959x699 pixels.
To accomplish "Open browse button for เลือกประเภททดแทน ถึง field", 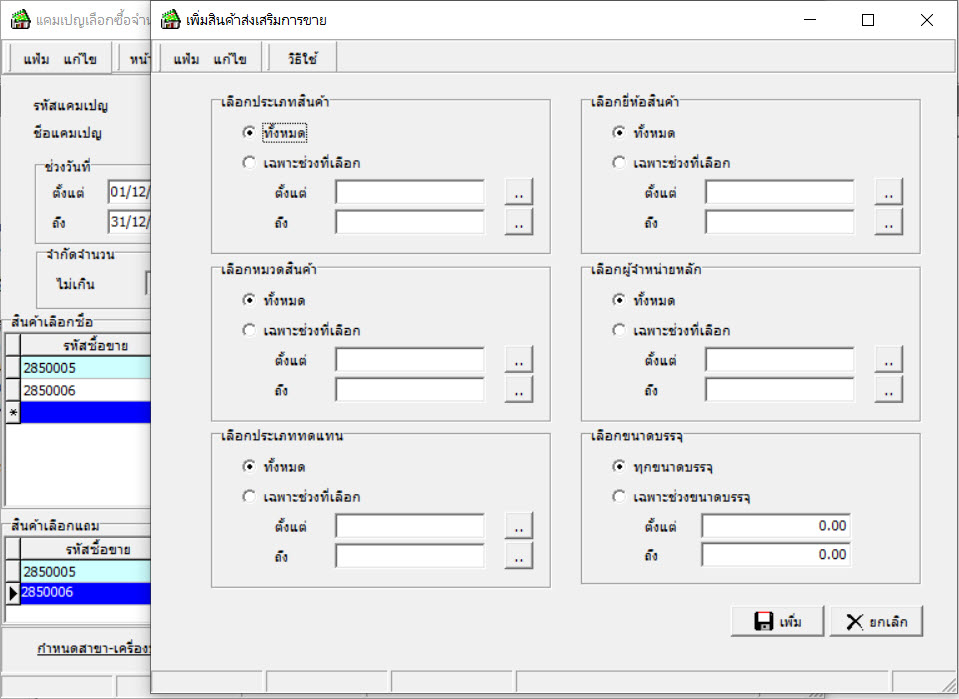I will [518, 556].
